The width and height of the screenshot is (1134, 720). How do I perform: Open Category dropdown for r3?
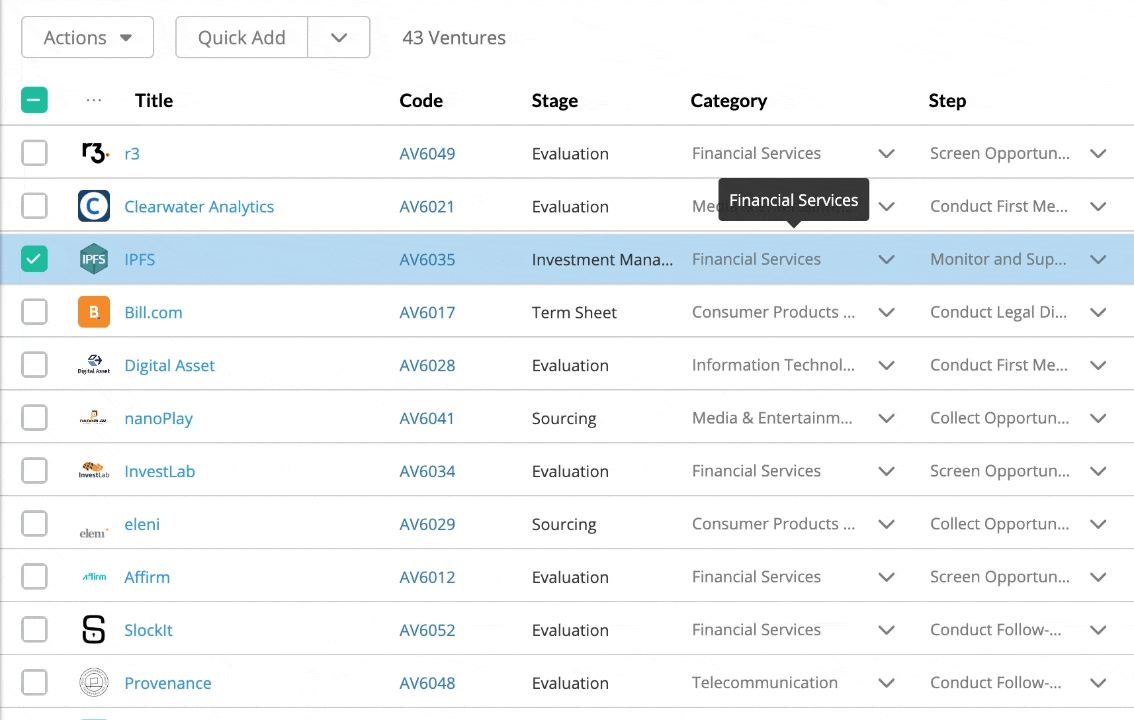click(887, 153)
